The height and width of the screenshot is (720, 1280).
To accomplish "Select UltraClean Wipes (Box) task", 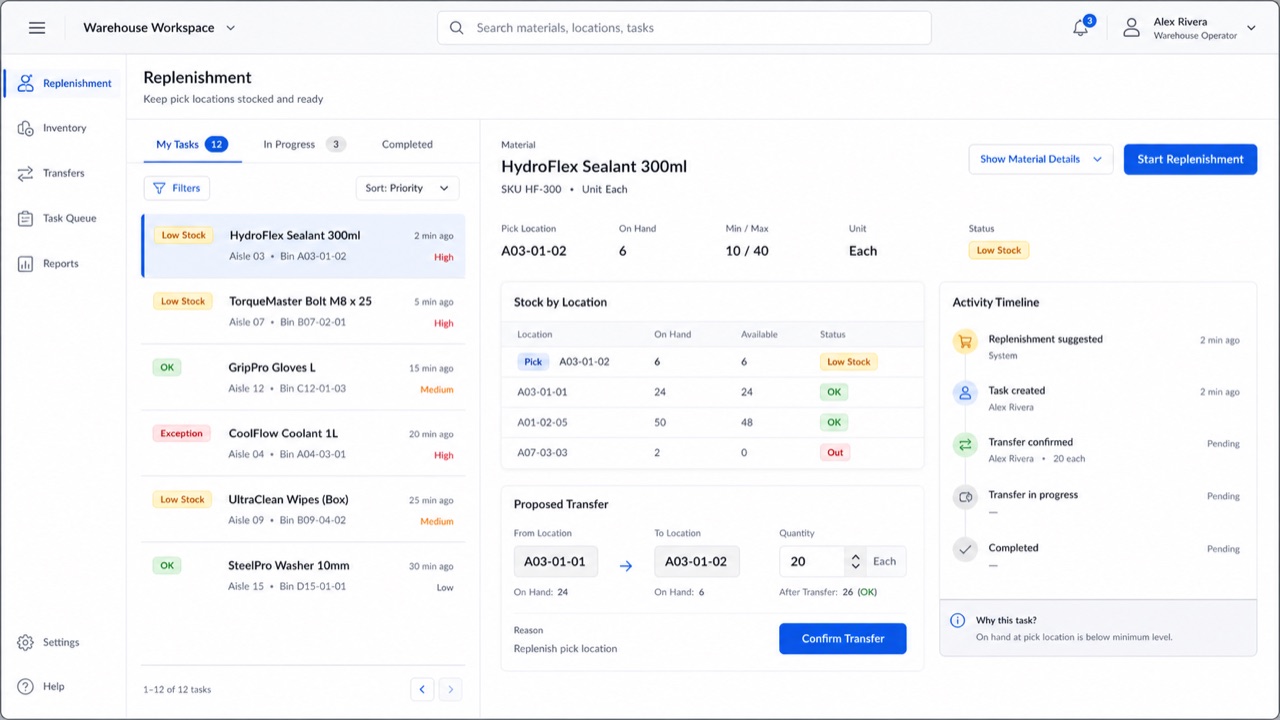I will pyautogui.click(x=303, y=509).
